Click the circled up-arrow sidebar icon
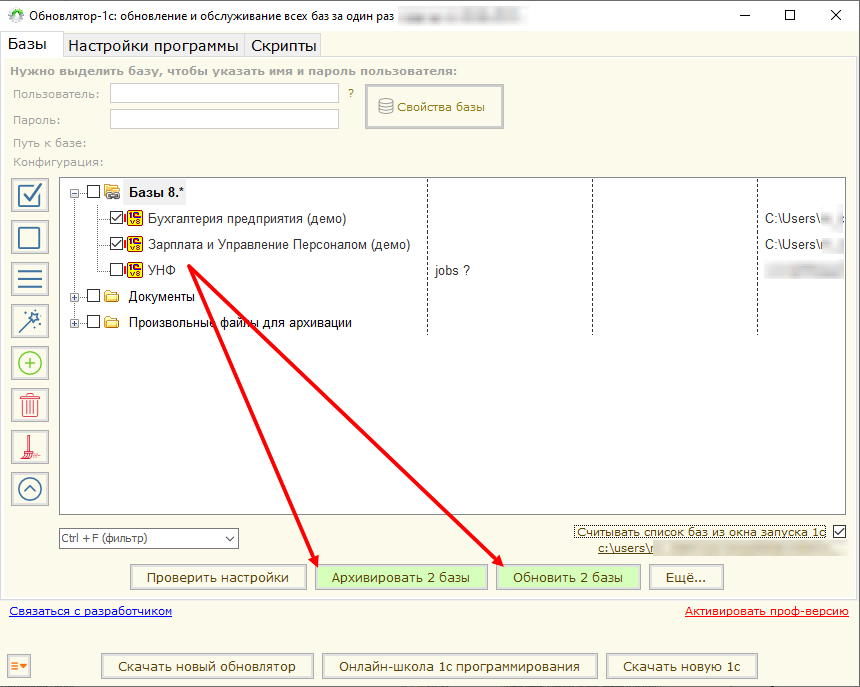Viewport: 860px width, 687px height. tap(30, 489)
